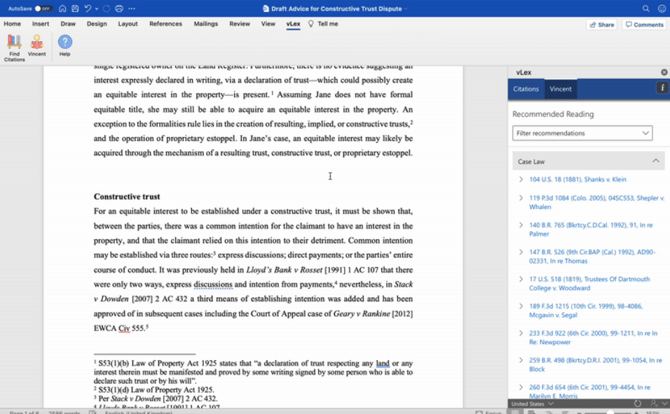670x414 pixels.
Task: Click the Find Citations ribbon icon
Action: pos(14,48)
